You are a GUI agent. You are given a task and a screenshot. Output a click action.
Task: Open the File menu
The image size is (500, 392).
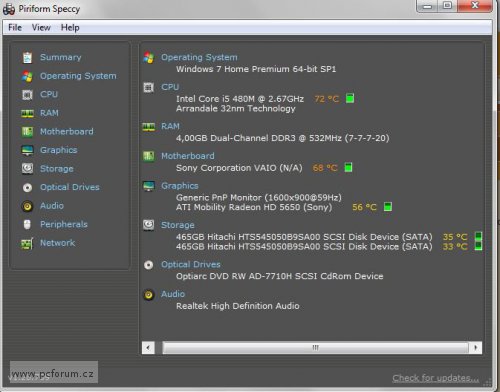pos(15,27)
